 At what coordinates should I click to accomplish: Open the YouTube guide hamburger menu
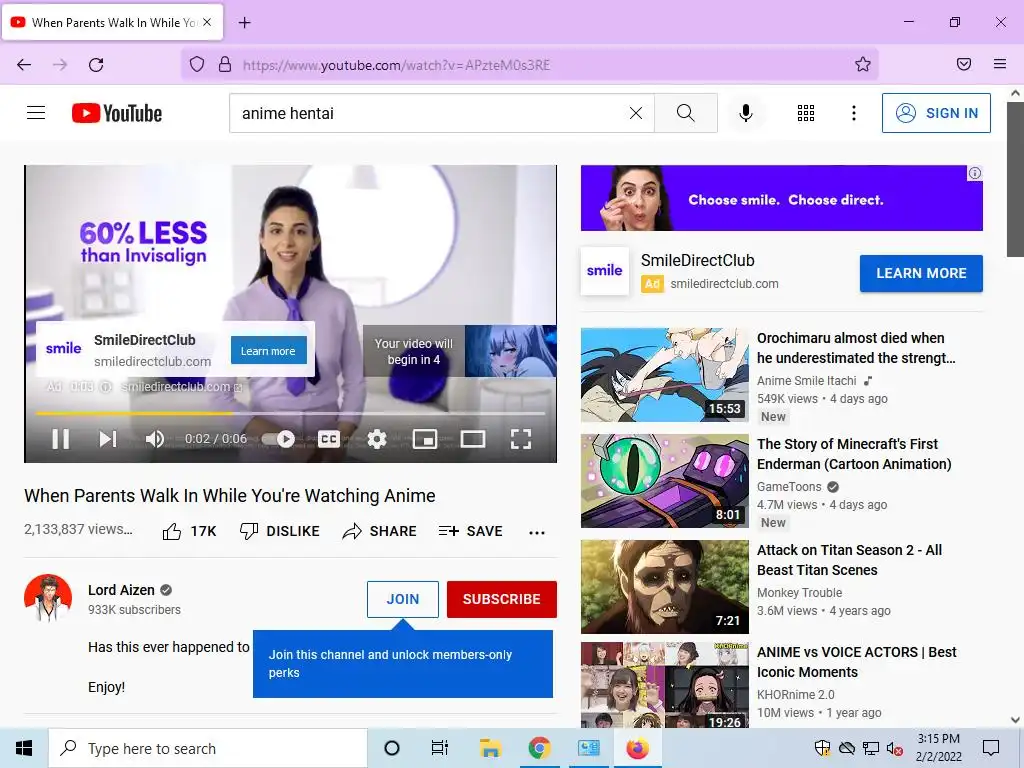(36, 113)
